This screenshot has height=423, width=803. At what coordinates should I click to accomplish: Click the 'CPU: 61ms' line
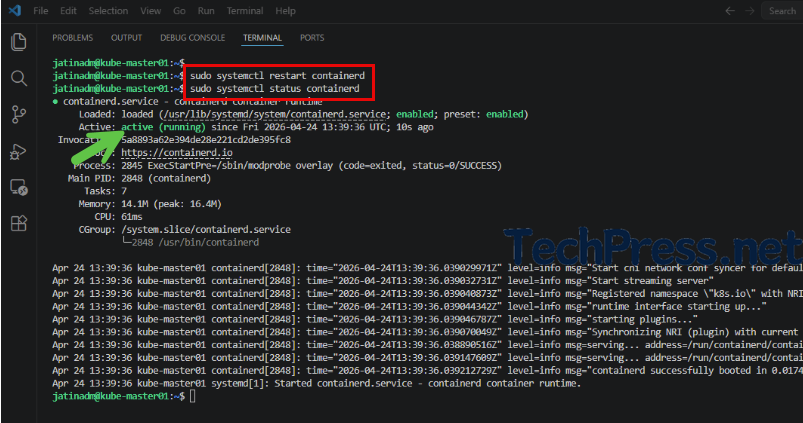118,217
